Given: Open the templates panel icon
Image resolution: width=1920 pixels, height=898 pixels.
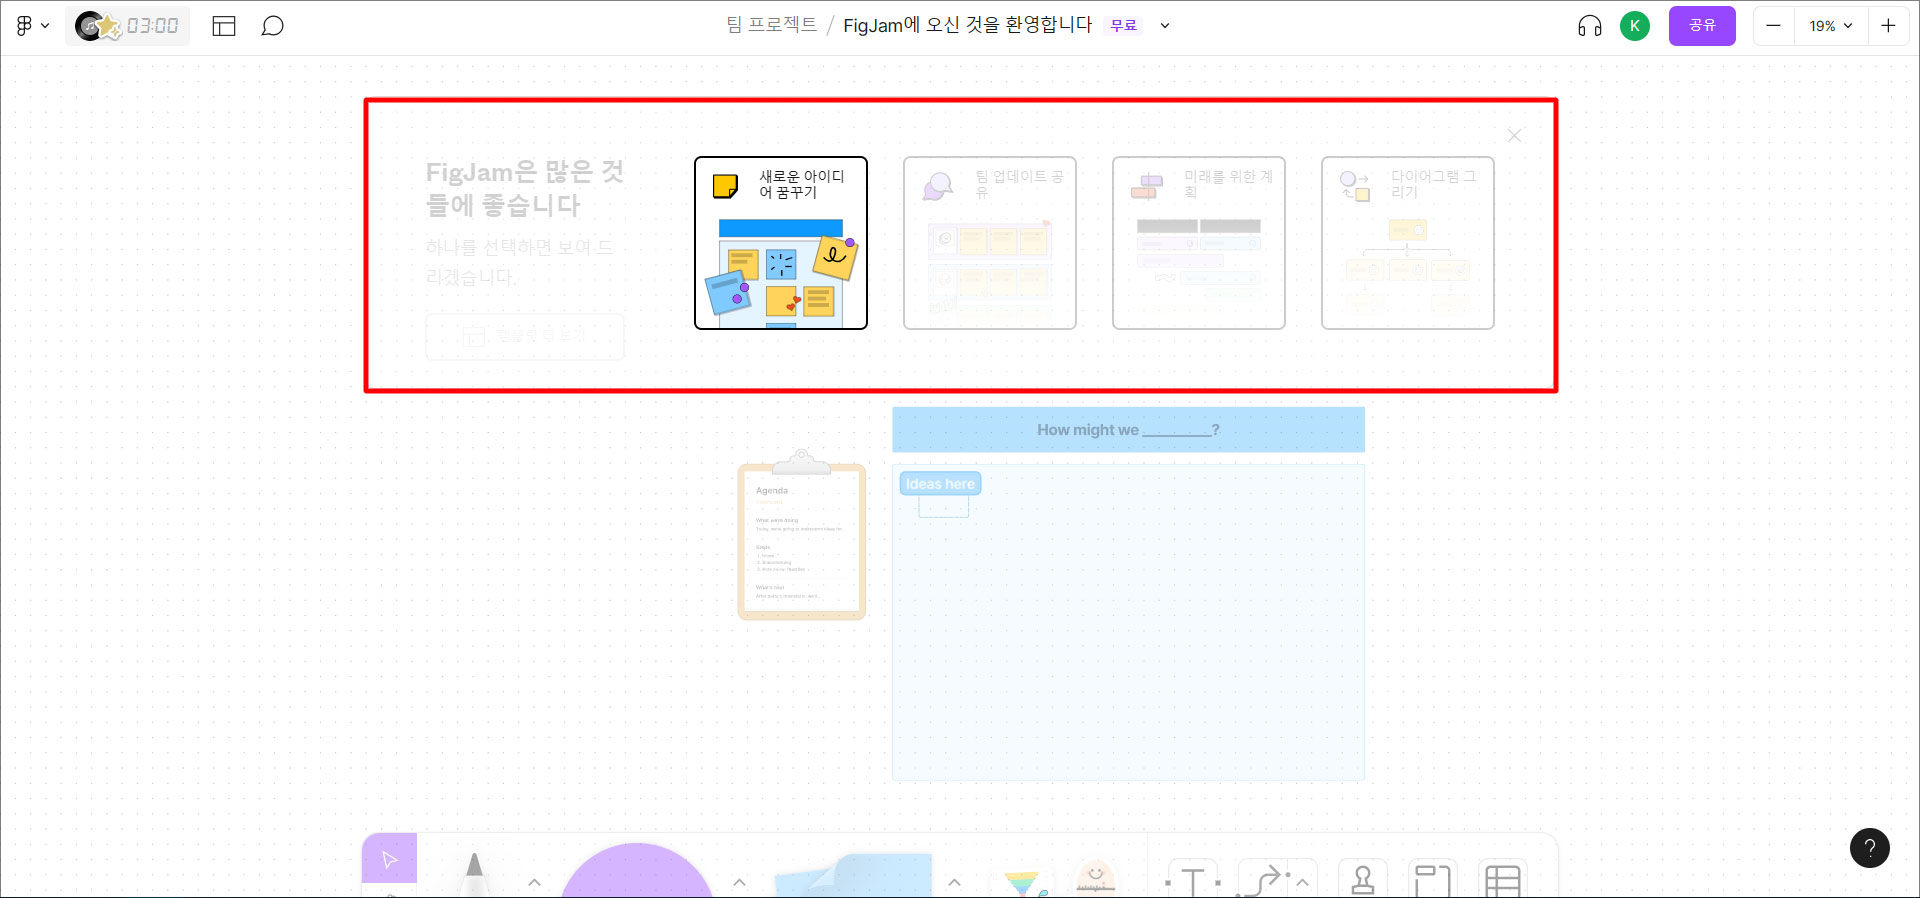Looking at the screenshot, I should pyautogui.click(x=224, y=26).
